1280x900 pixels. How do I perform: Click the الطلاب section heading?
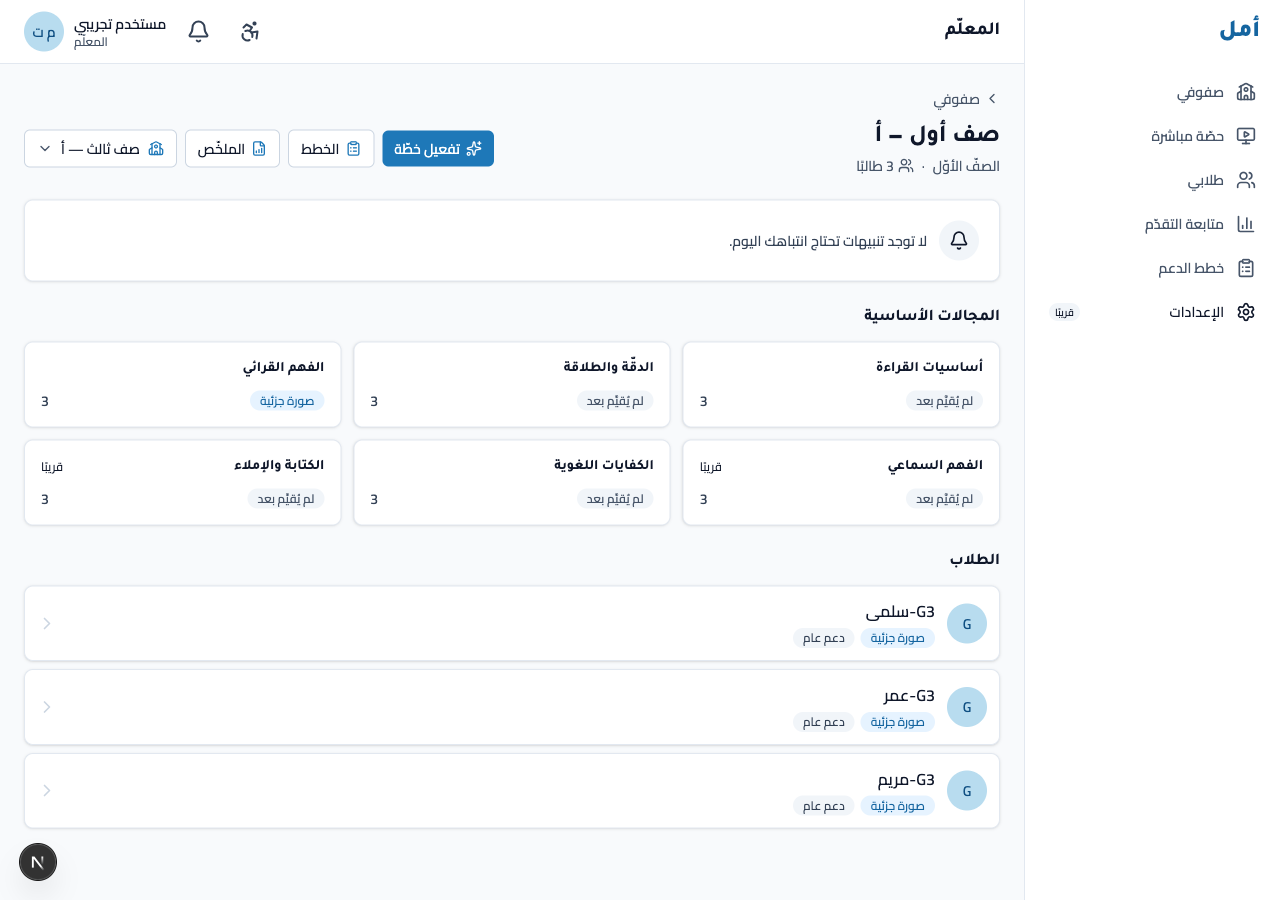[975, 559]
